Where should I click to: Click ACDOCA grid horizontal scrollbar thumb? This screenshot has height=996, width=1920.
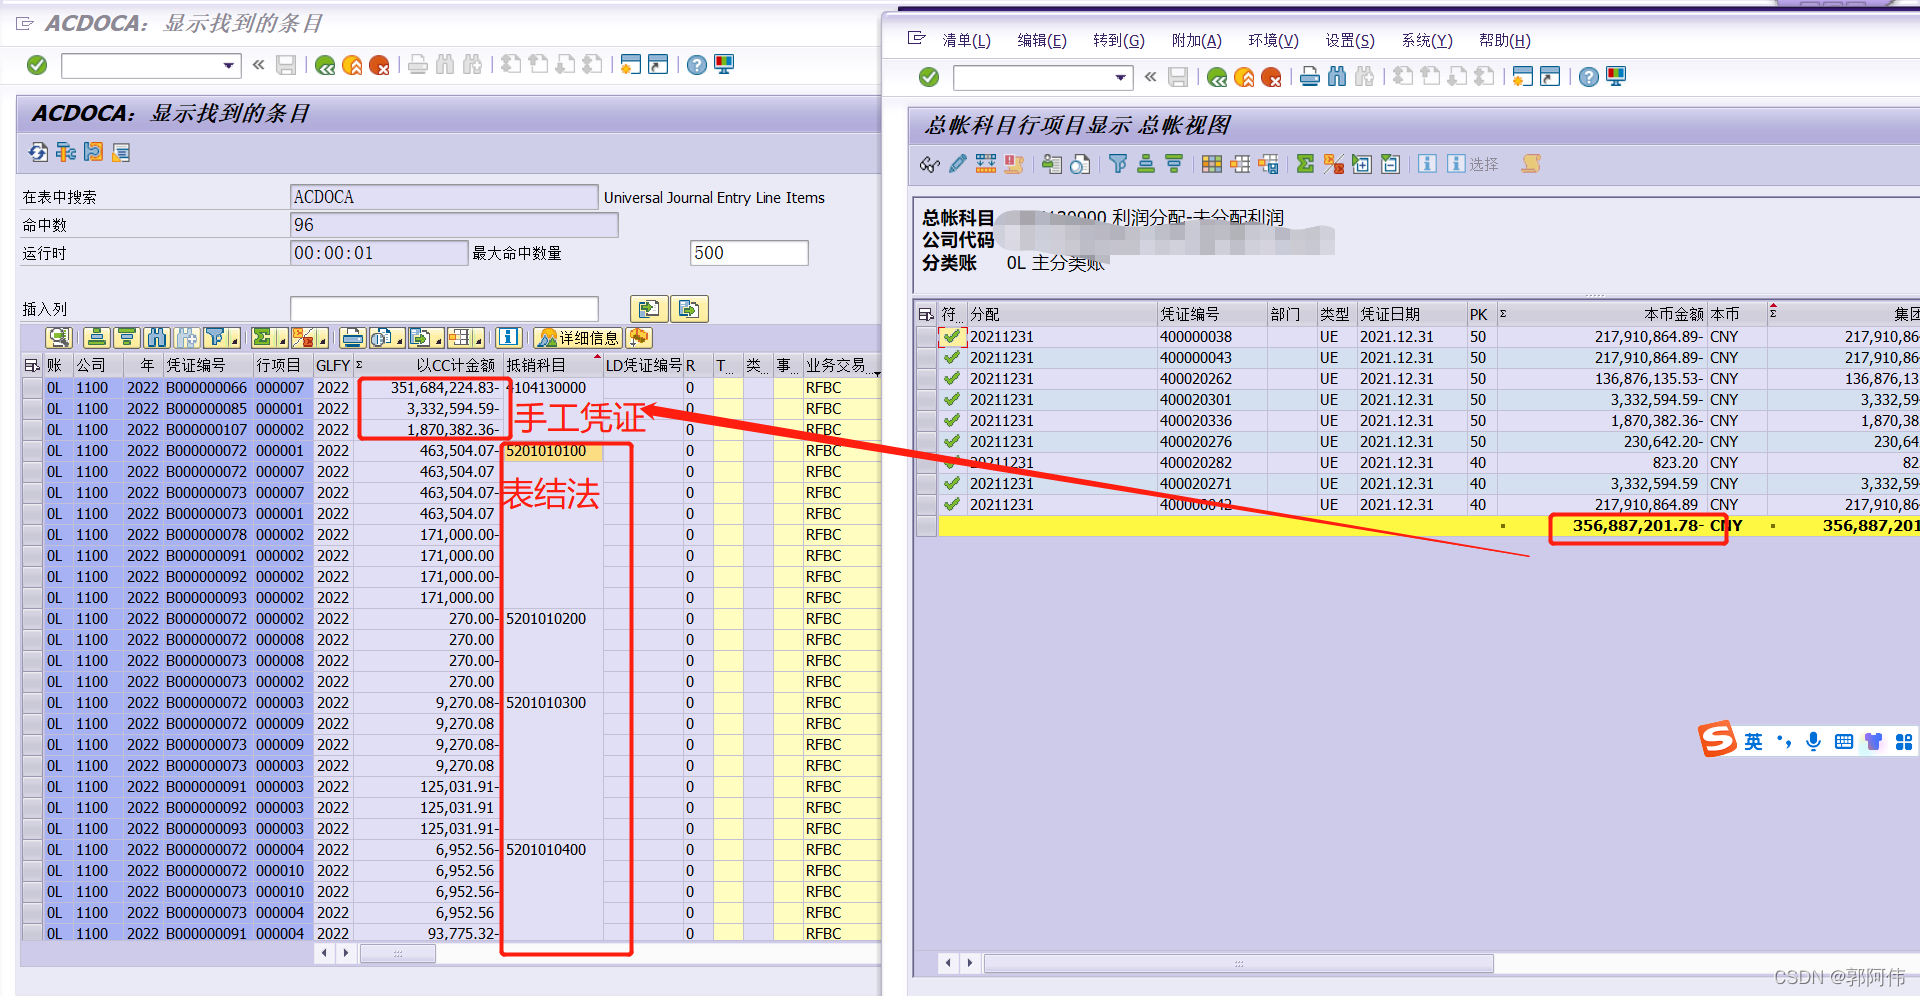coord(398,954)
